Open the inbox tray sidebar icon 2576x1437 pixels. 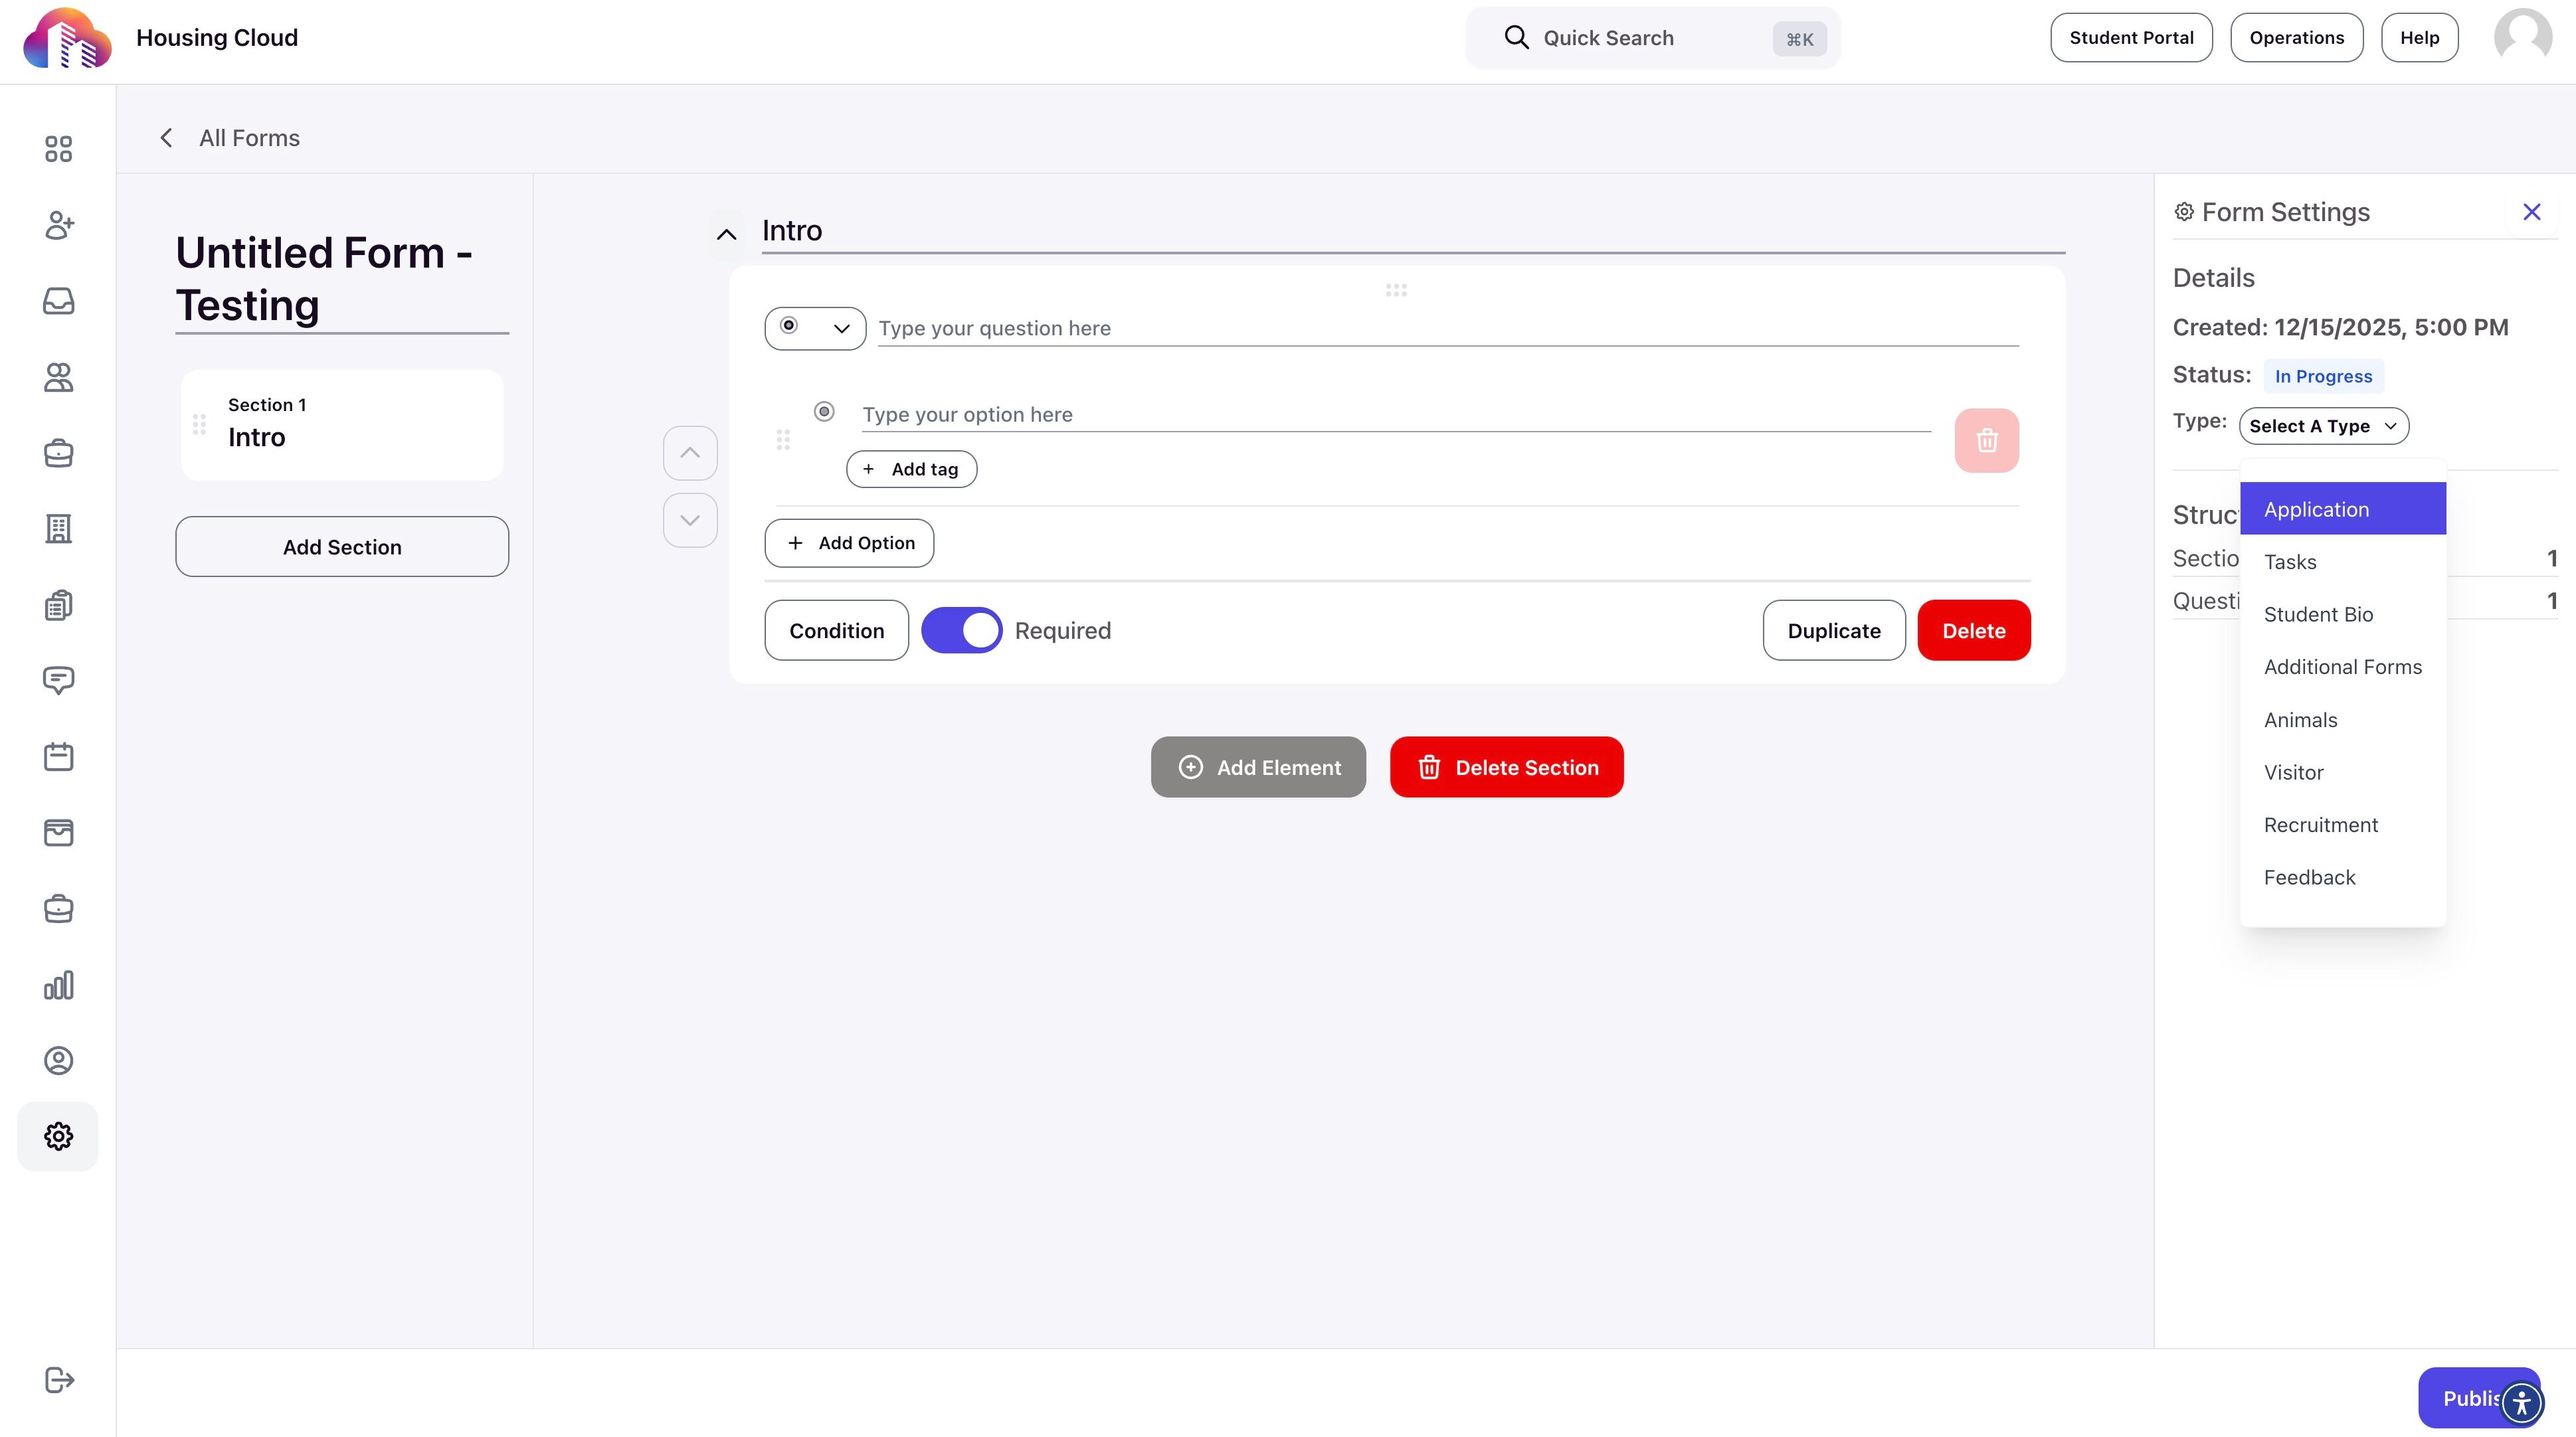[x=58, y=301]
